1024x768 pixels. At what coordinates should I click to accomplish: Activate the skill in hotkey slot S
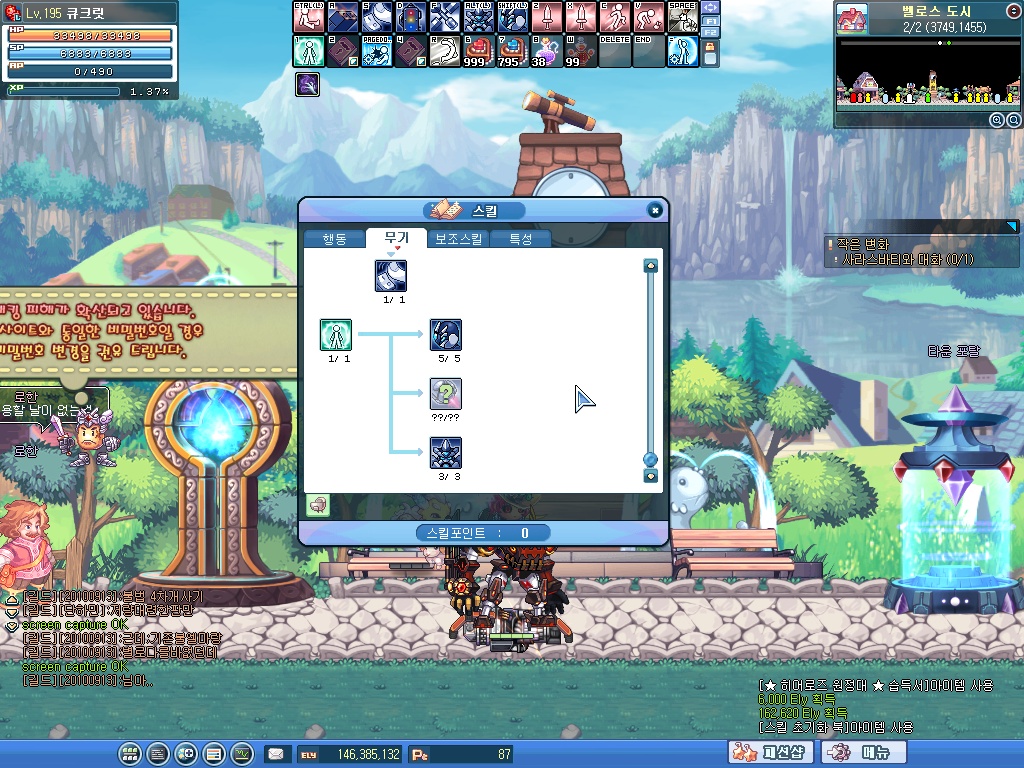[x=377, y=16]
